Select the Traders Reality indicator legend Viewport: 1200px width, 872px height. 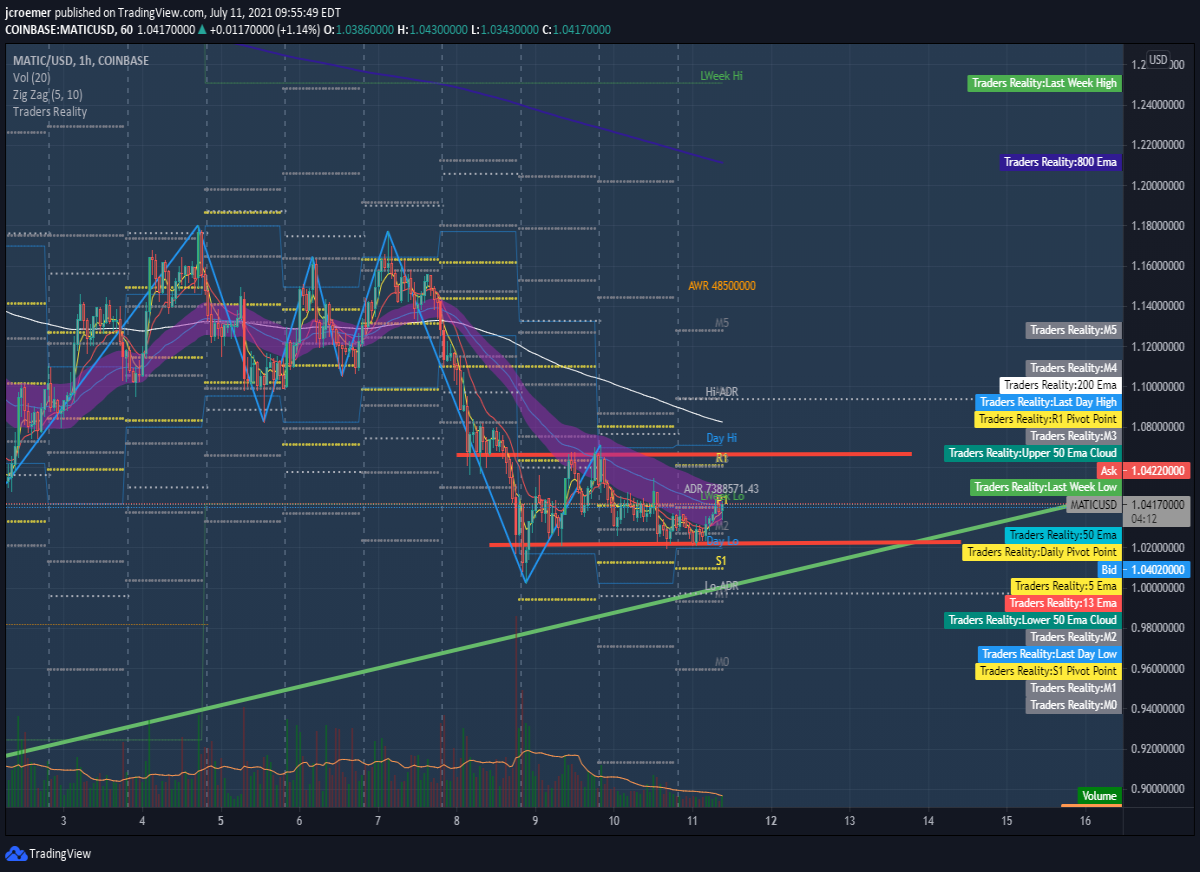50,112
